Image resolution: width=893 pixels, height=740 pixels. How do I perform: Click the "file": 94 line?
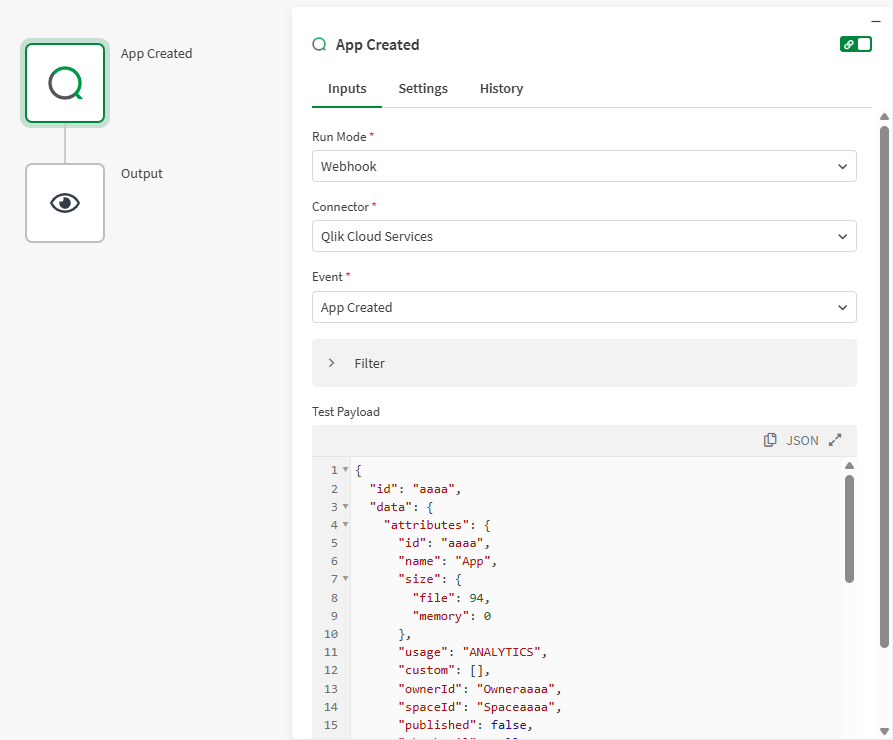tap(451, 598)
